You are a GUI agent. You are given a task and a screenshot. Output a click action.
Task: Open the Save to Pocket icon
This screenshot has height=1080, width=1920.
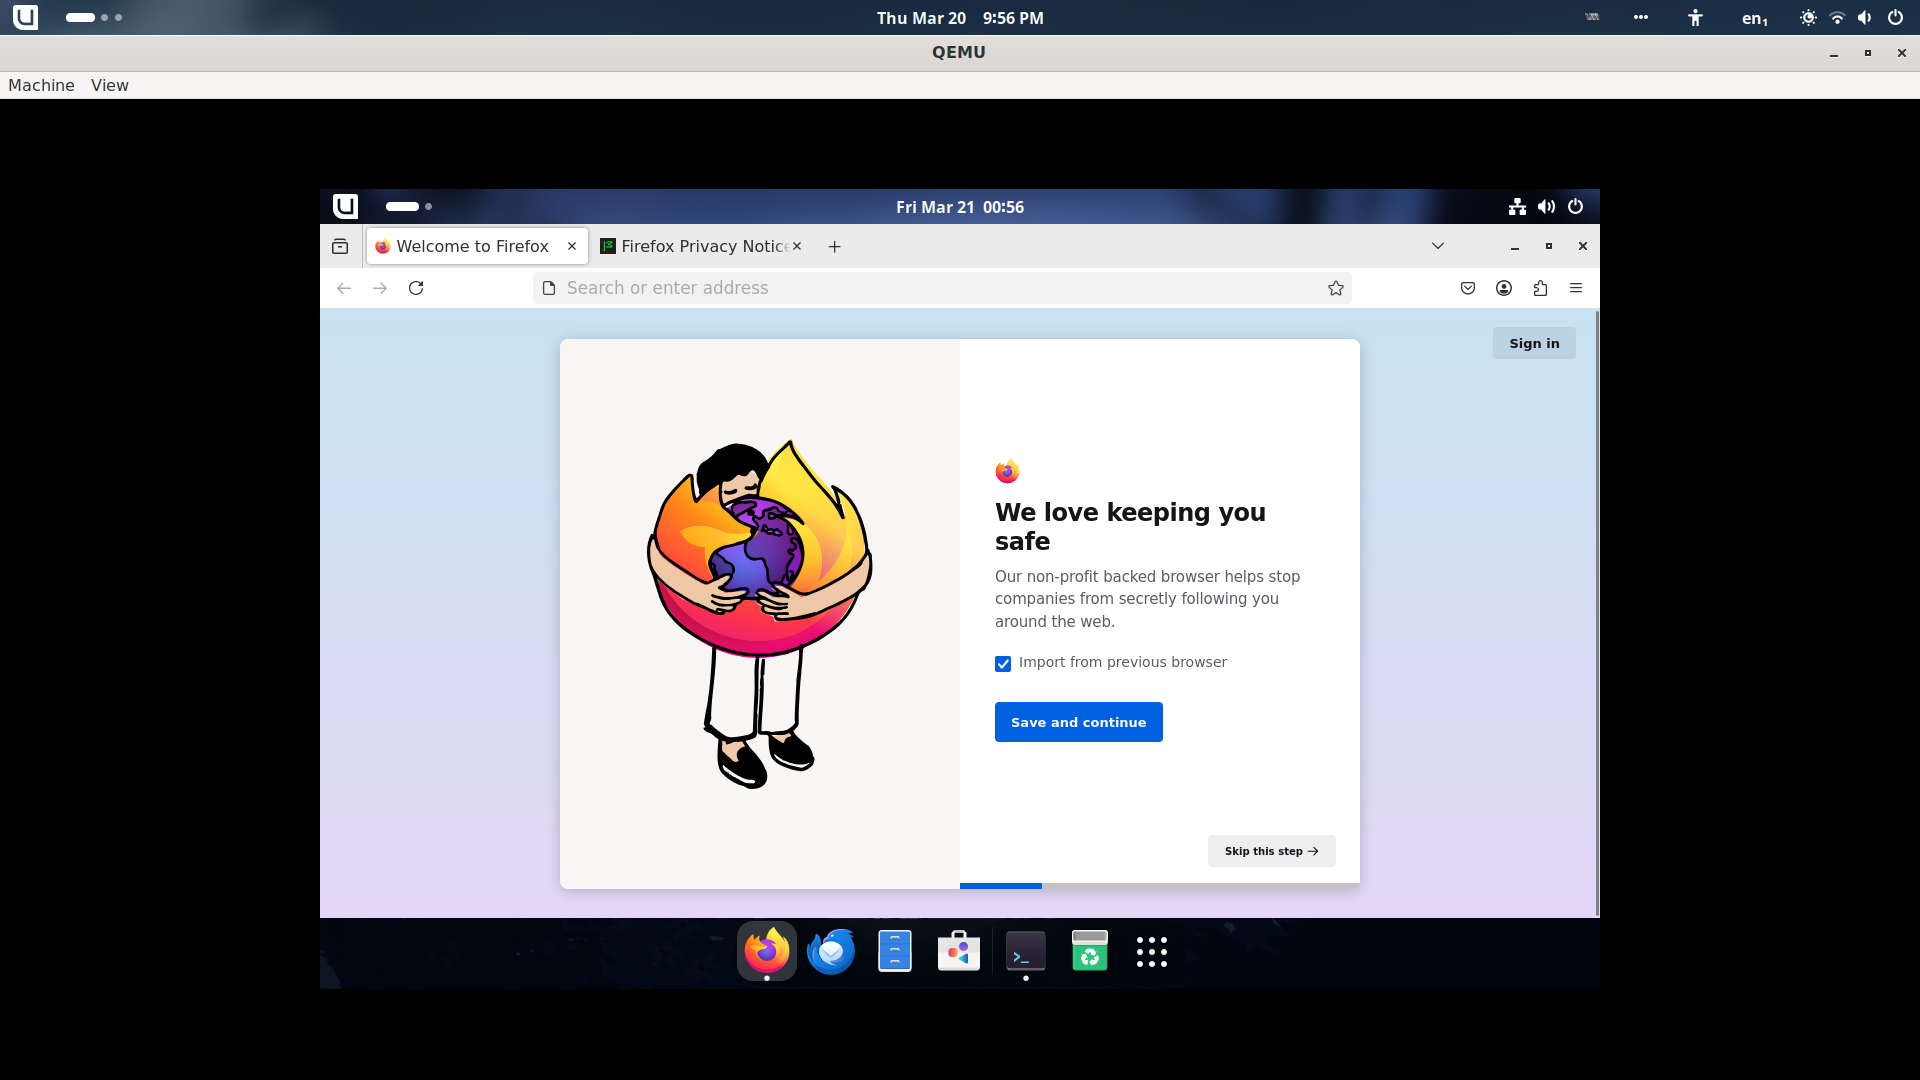click(1467, 288)
